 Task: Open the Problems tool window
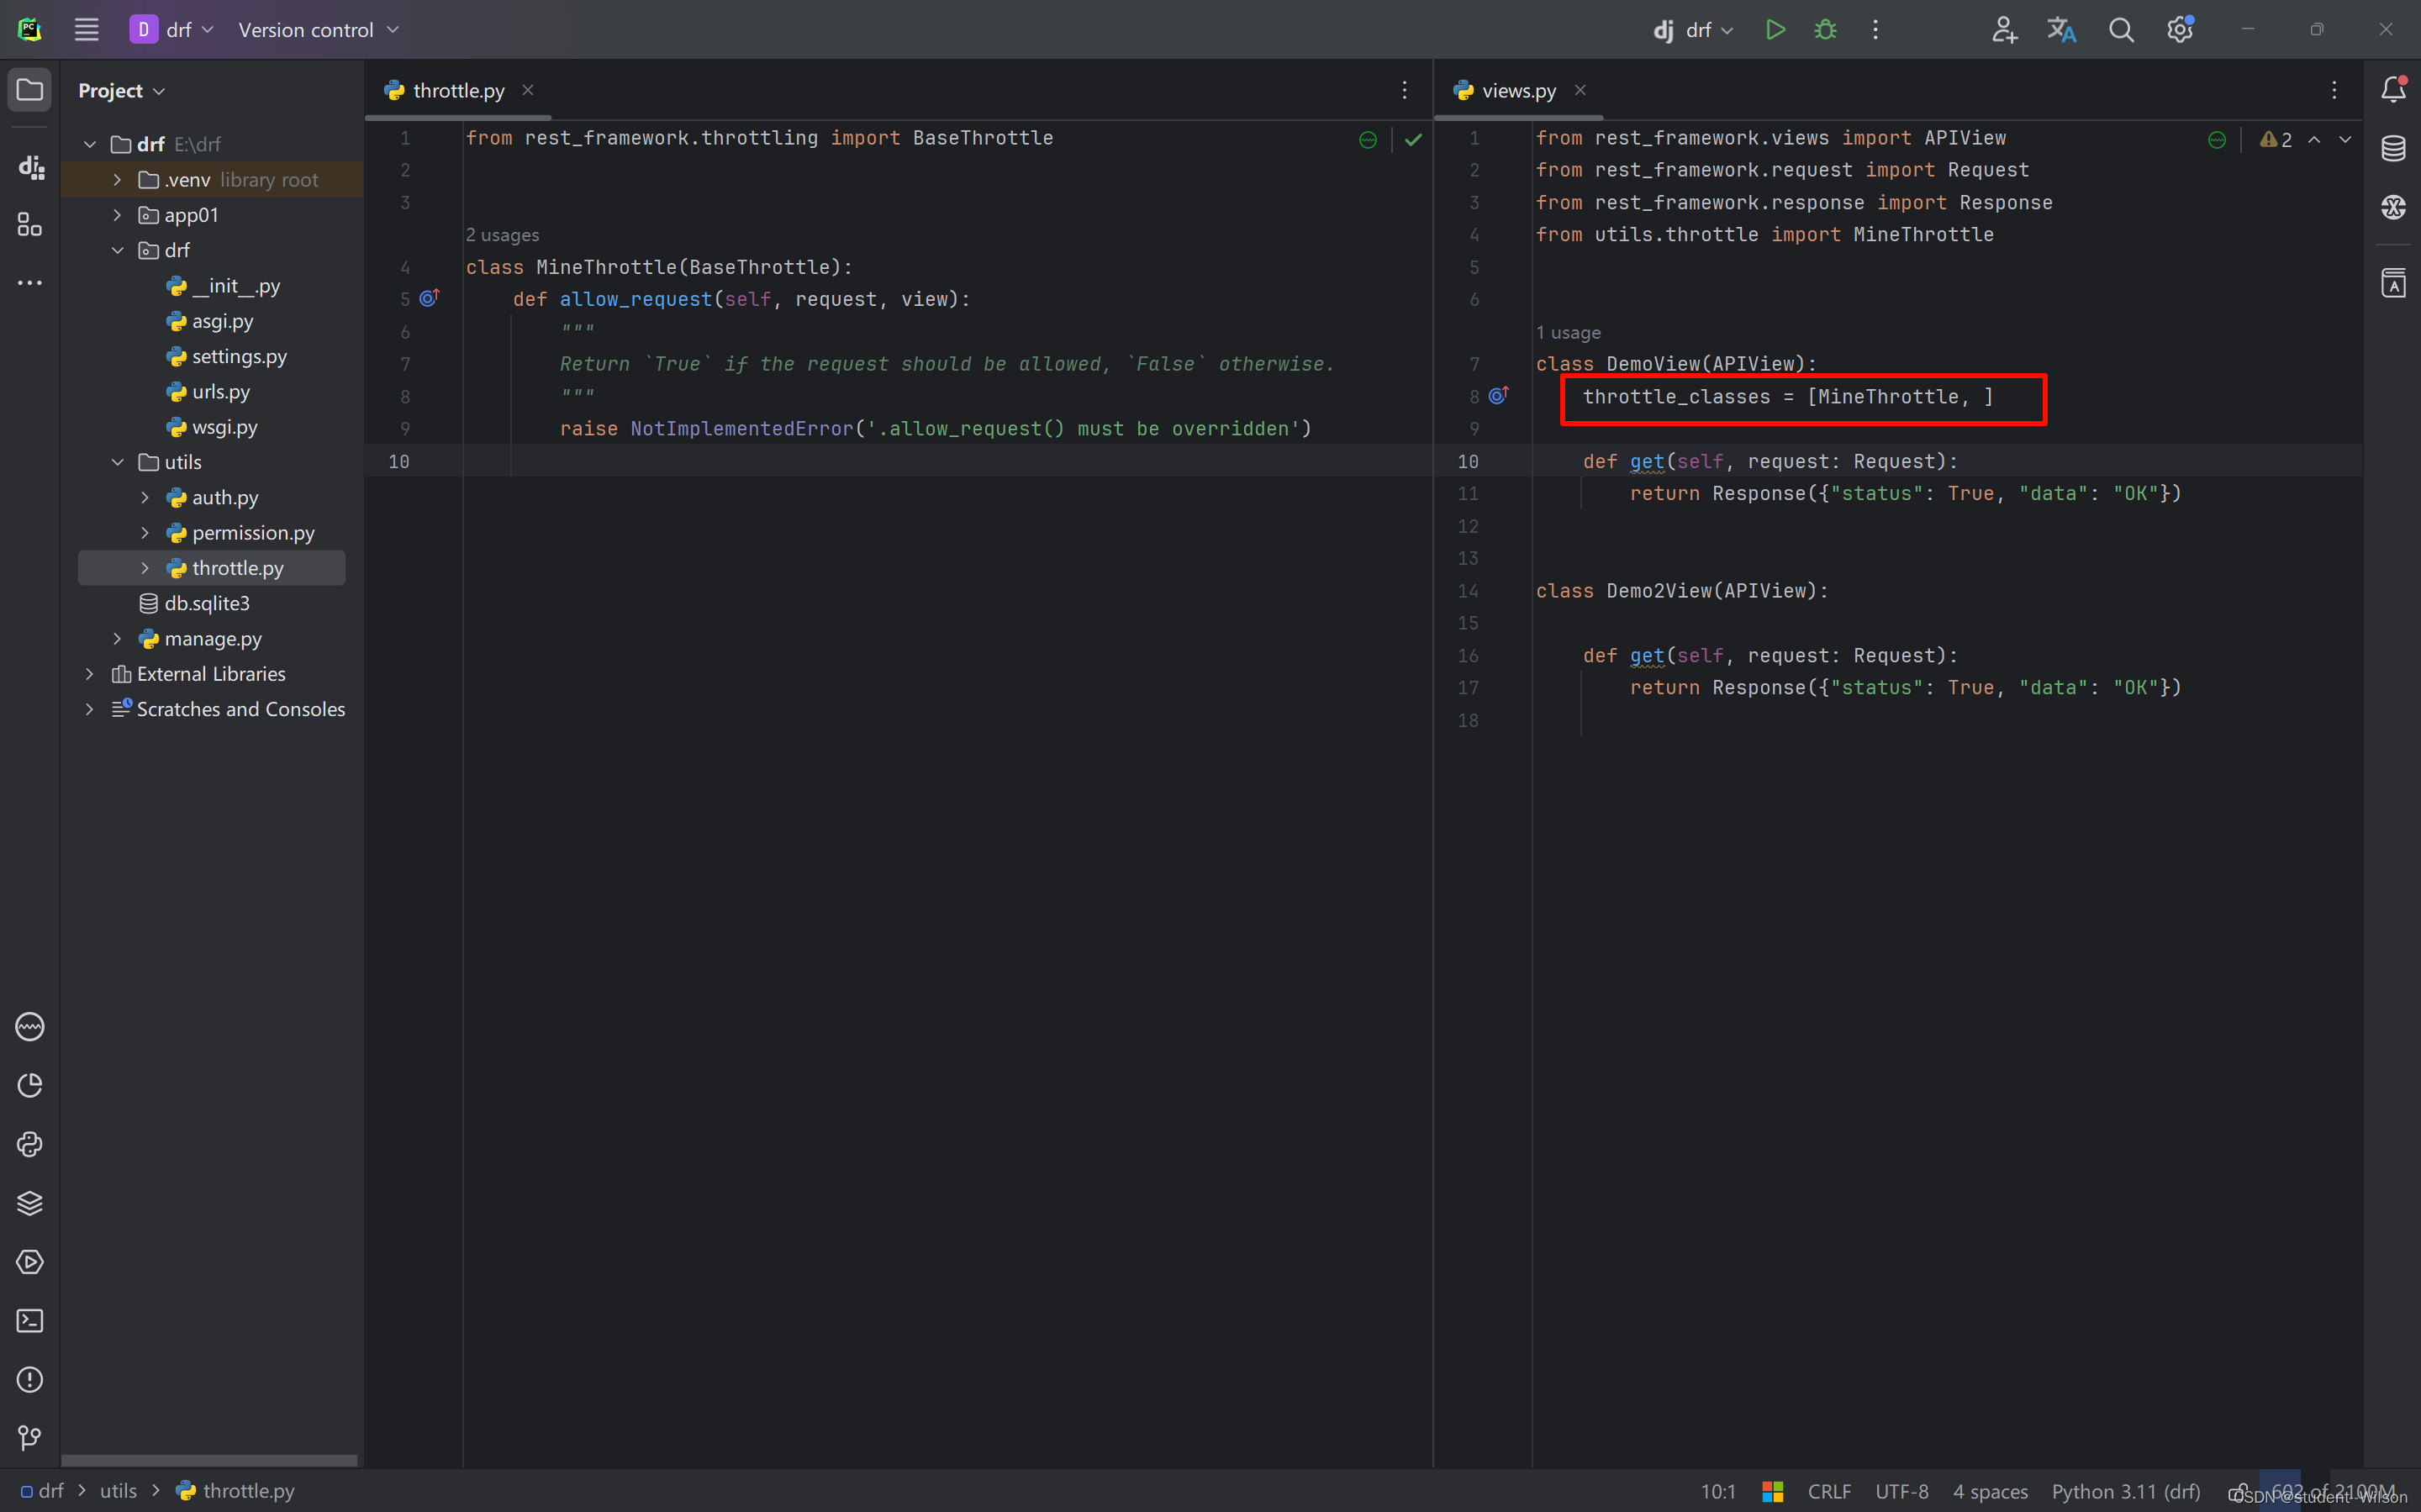pyautogui.click(x=30, y=1380)
